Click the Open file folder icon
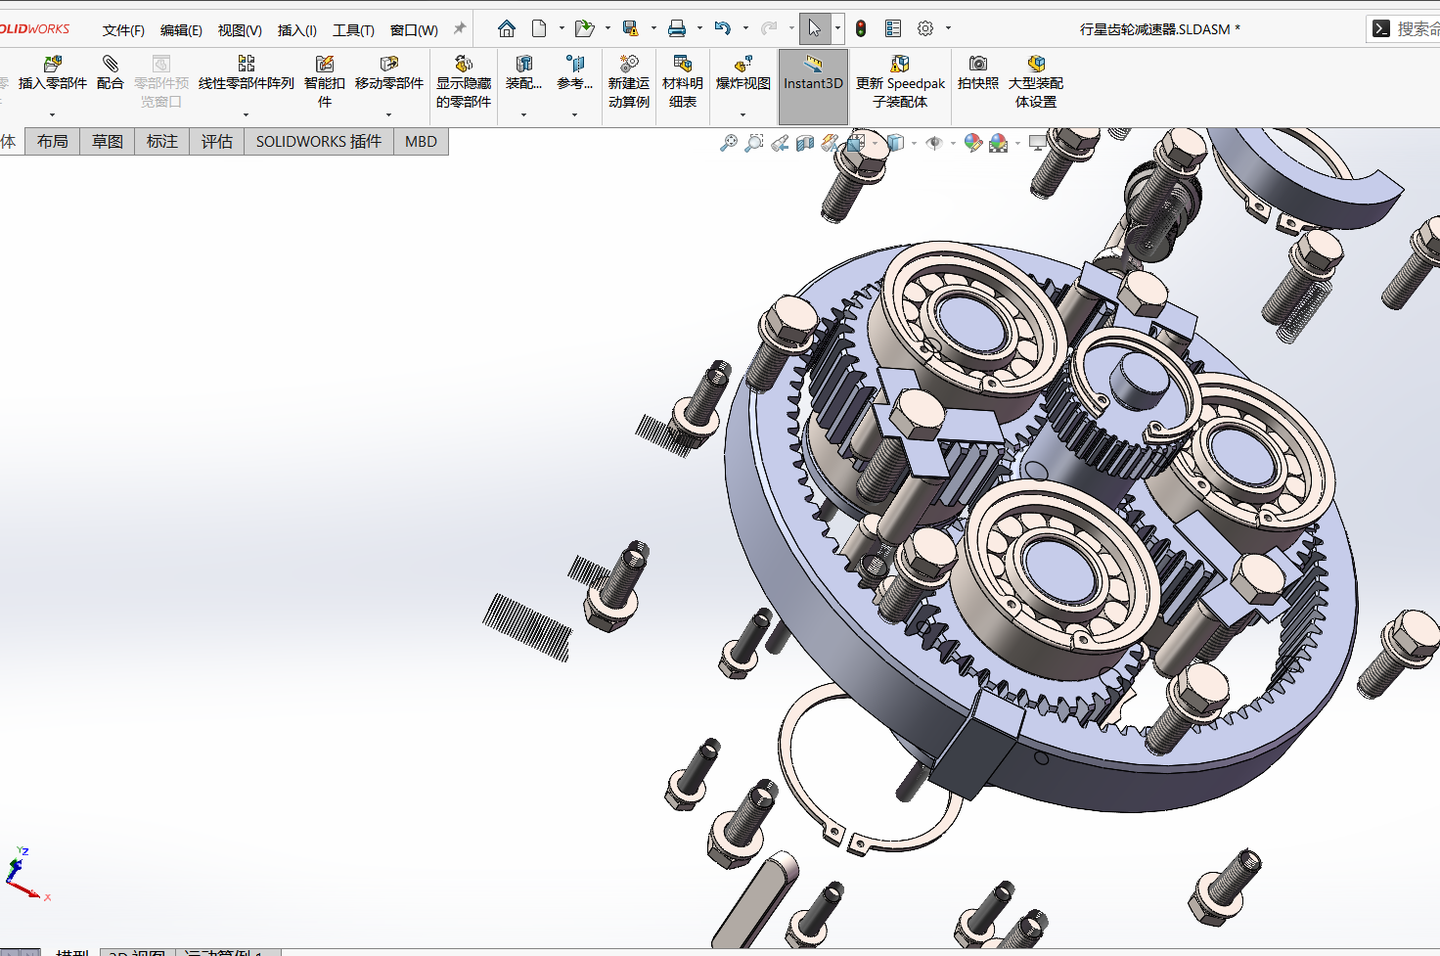 [x=584, y=28]
